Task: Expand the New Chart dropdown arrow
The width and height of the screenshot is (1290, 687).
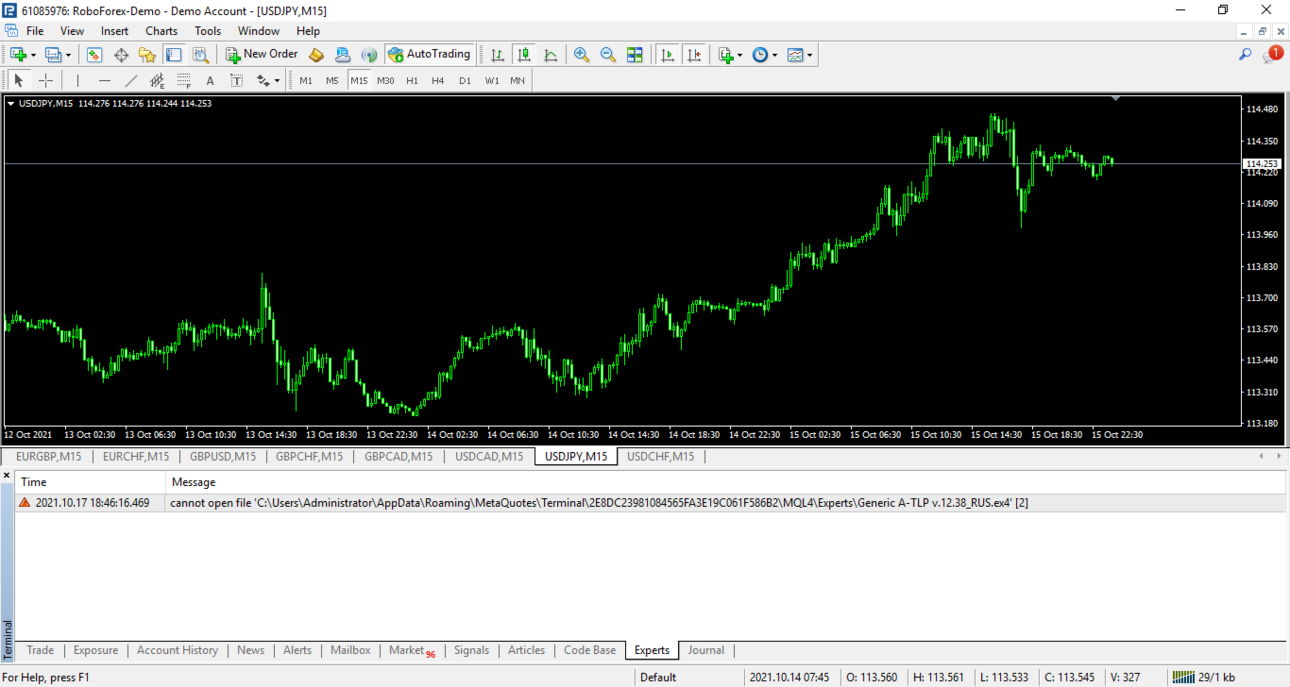Action: click(33, 55)
